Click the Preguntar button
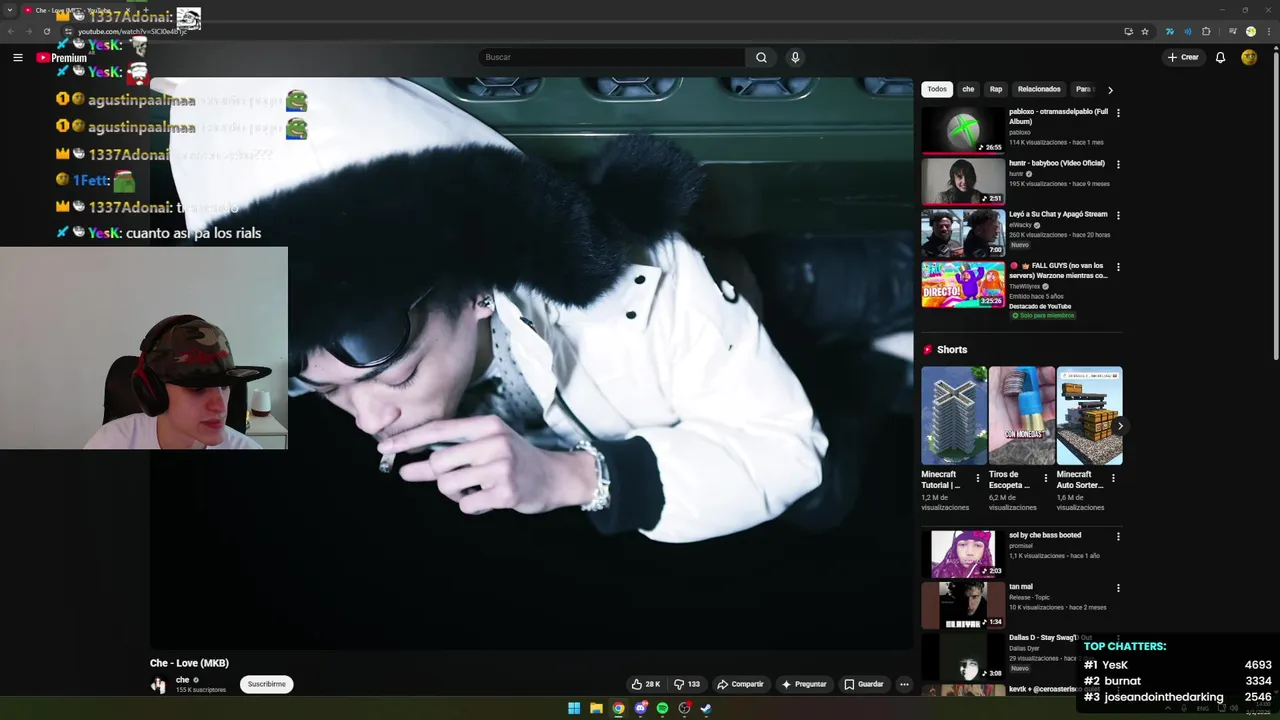1280x720 pixels. point(804,684)
